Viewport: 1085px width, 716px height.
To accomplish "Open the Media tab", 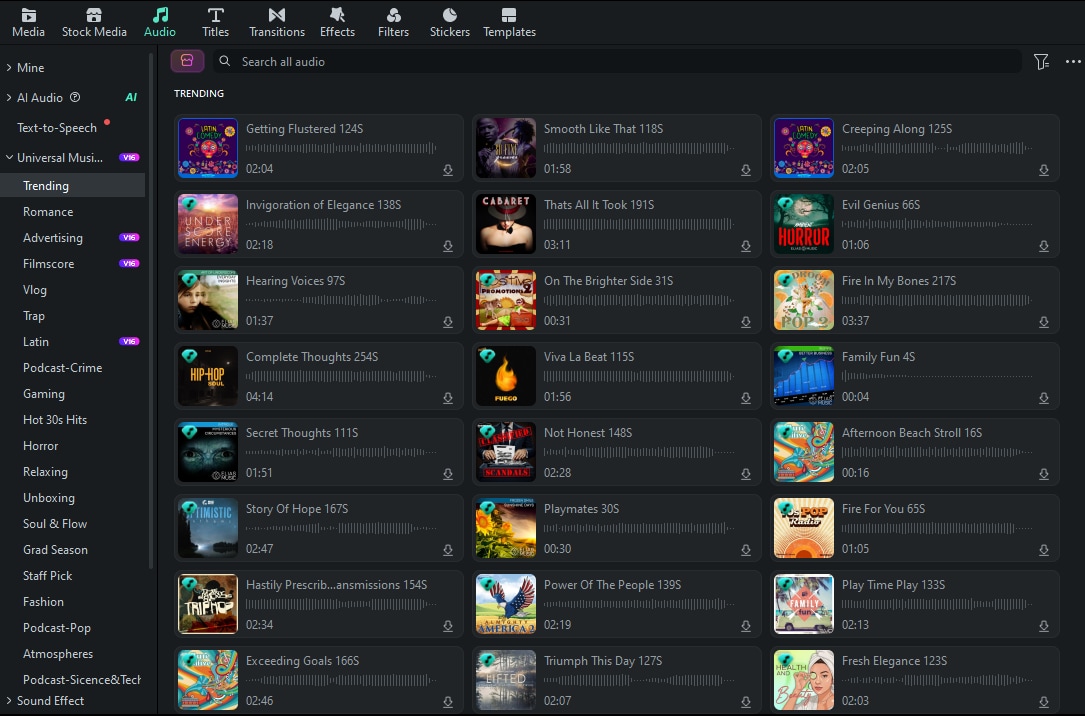I will 28,23.
